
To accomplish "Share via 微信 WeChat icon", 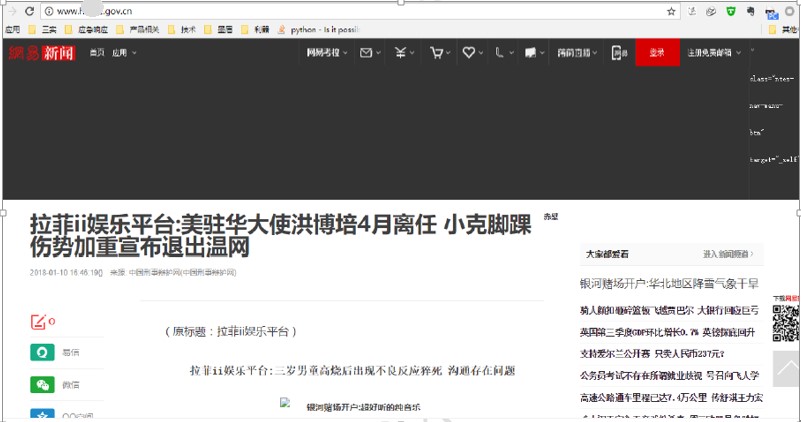I will (42, 385).
